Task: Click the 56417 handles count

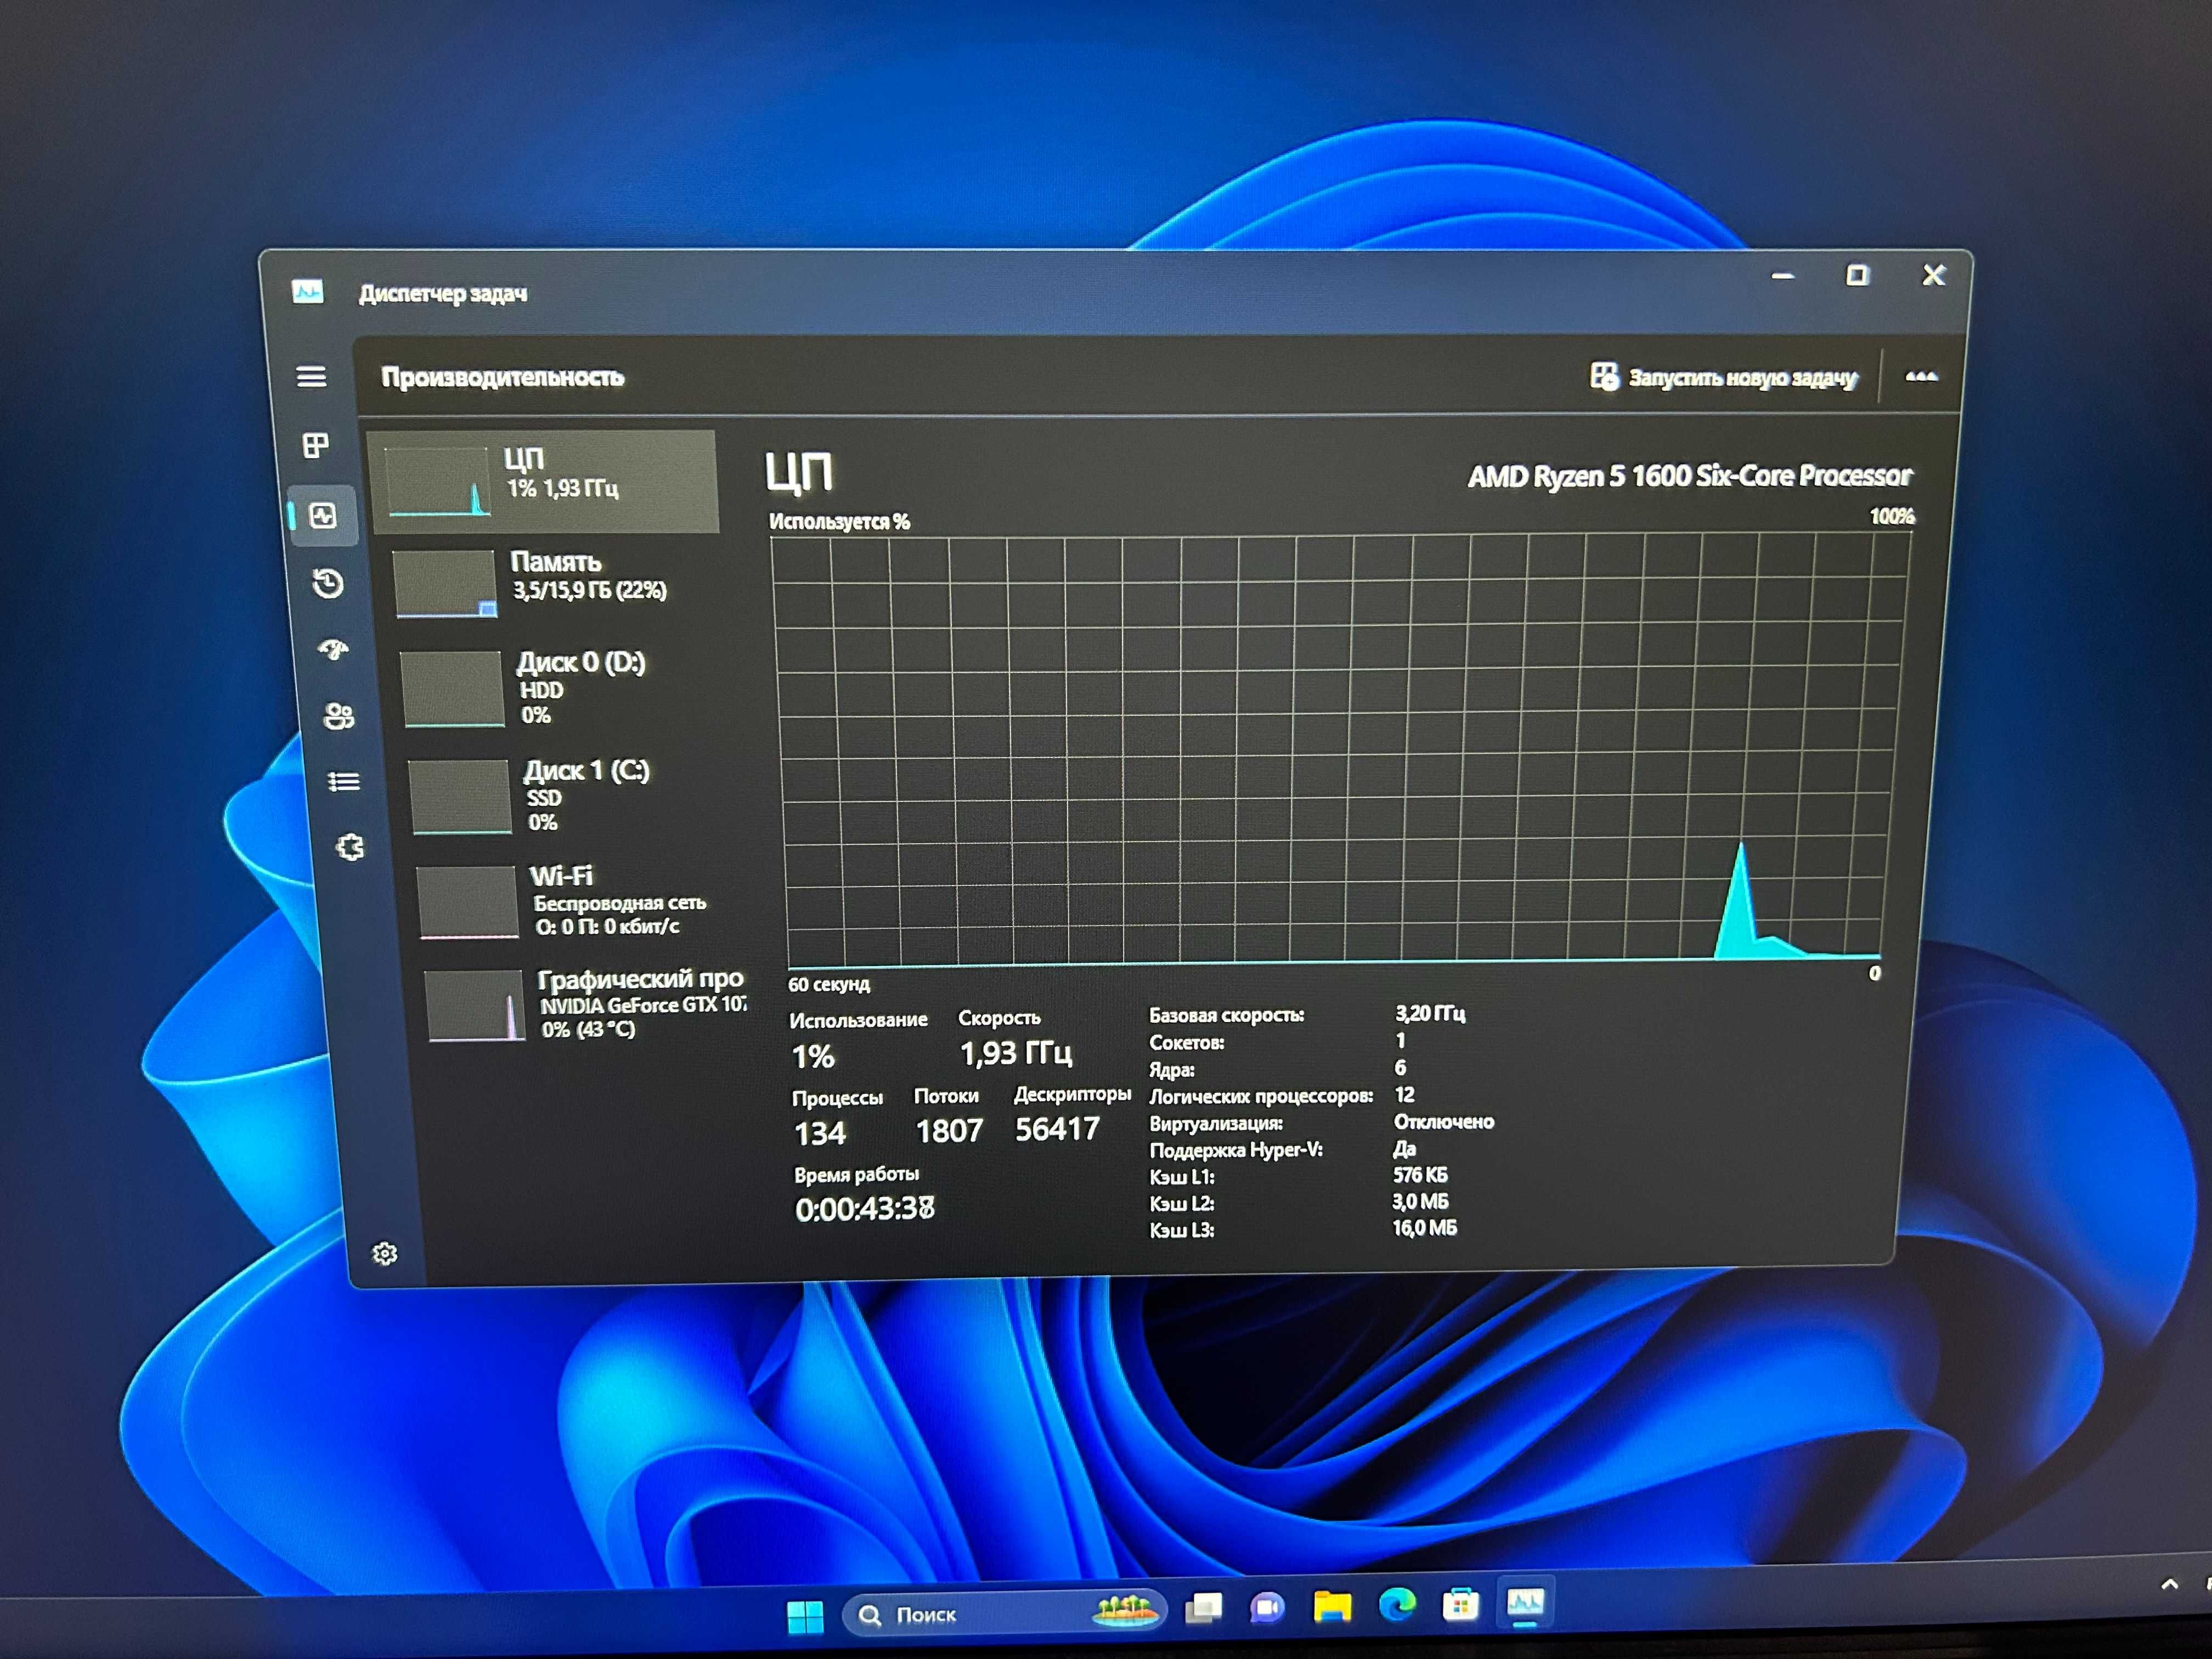Action: coord(1057,1129)
